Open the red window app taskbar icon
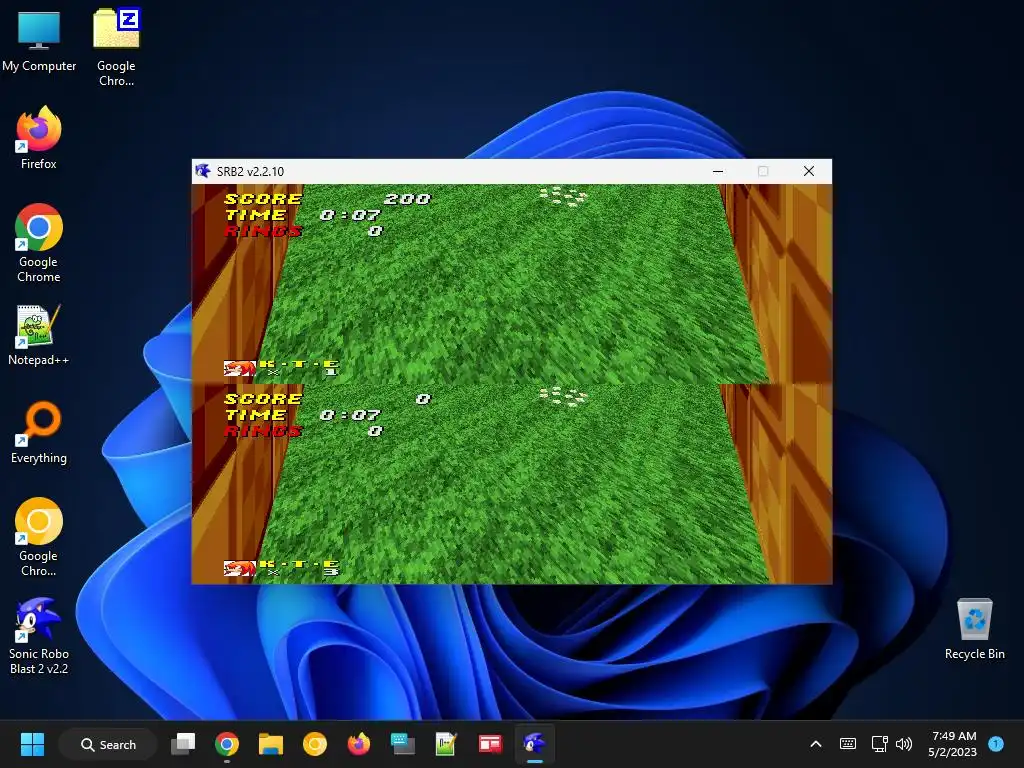 pyautogui.click(x=490, y=744)
